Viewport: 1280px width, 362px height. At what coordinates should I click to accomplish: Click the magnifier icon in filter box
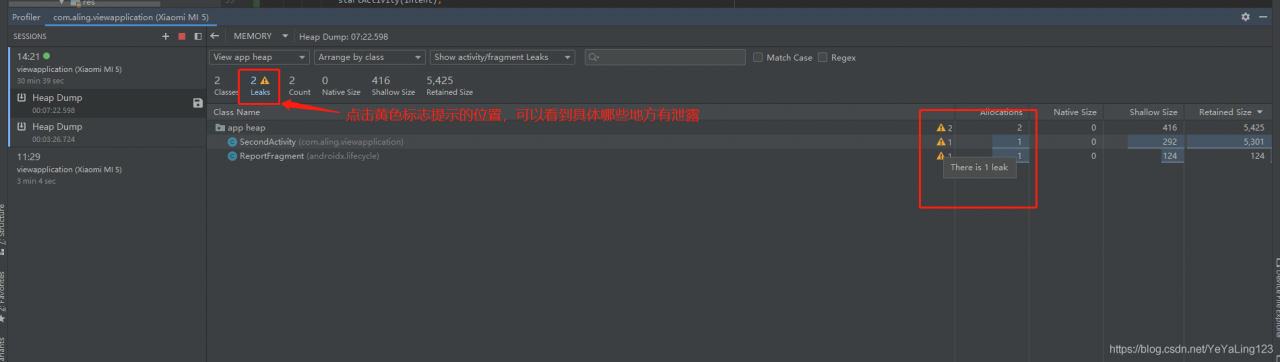coord(594,58)
